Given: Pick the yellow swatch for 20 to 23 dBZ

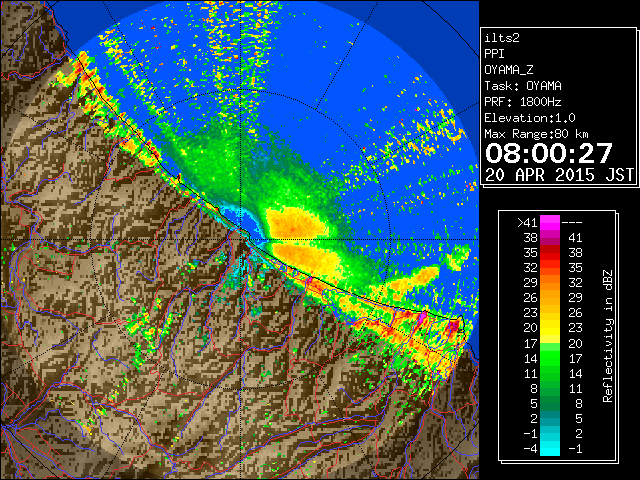Looking at the screenshot, I should coord(550,328).
